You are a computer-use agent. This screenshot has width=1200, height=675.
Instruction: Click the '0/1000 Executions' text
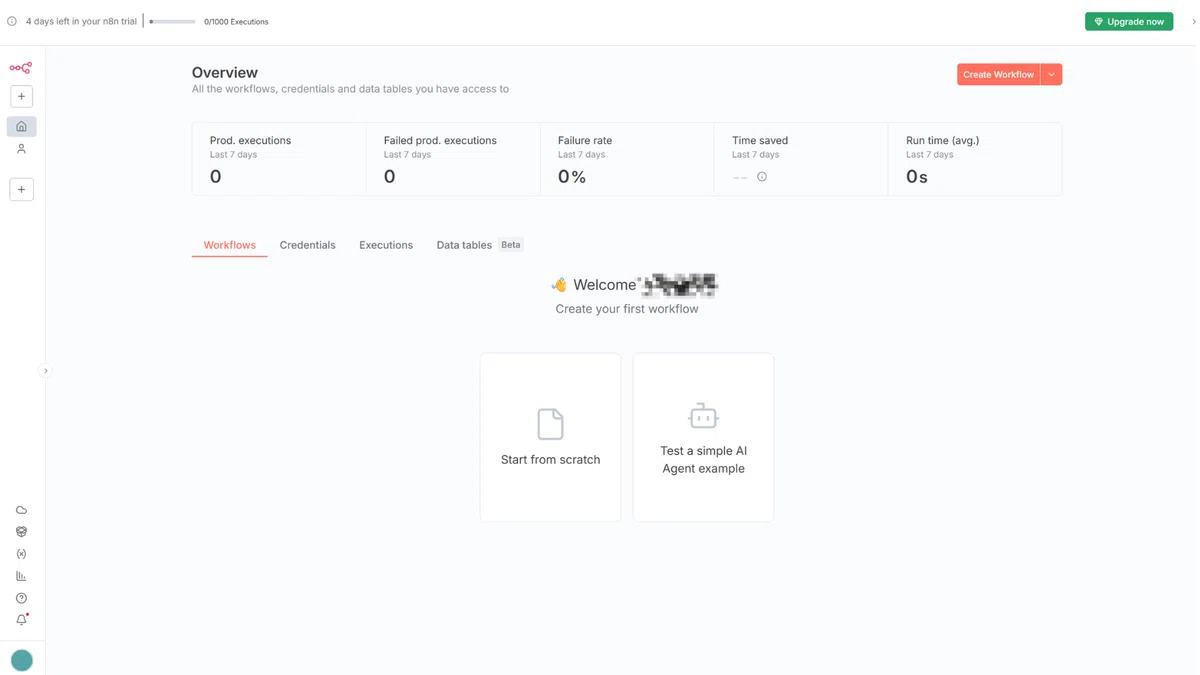click(236, 21)
